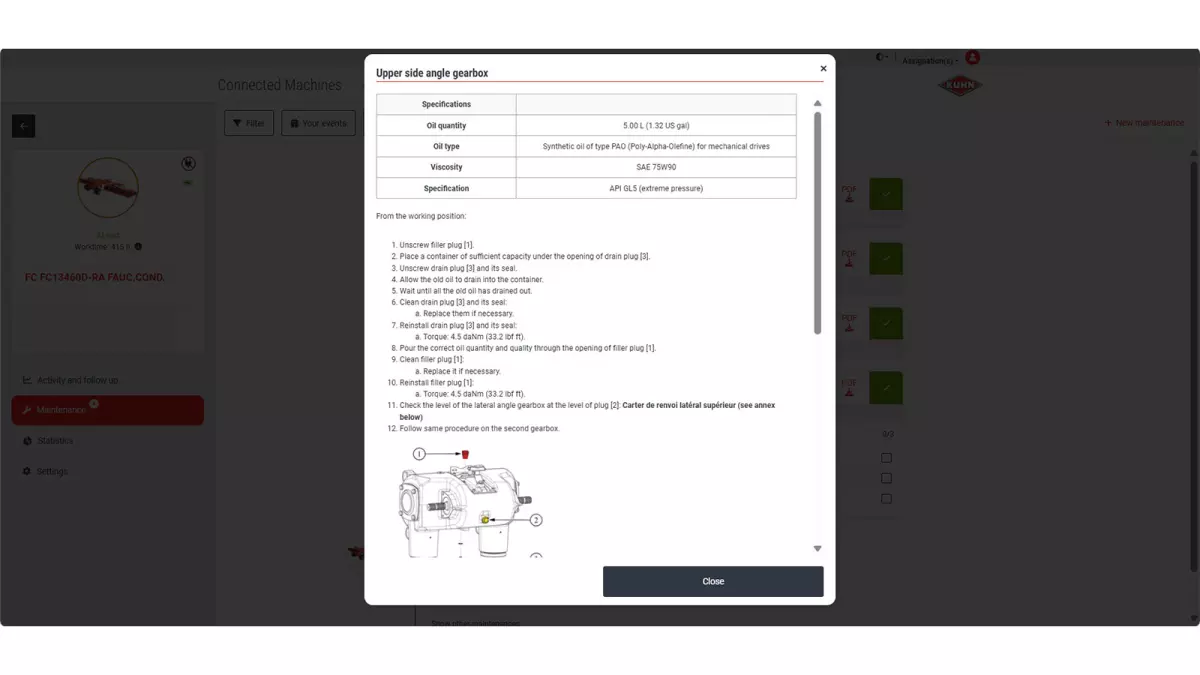Click the worktime info icon

coord(138,246)
